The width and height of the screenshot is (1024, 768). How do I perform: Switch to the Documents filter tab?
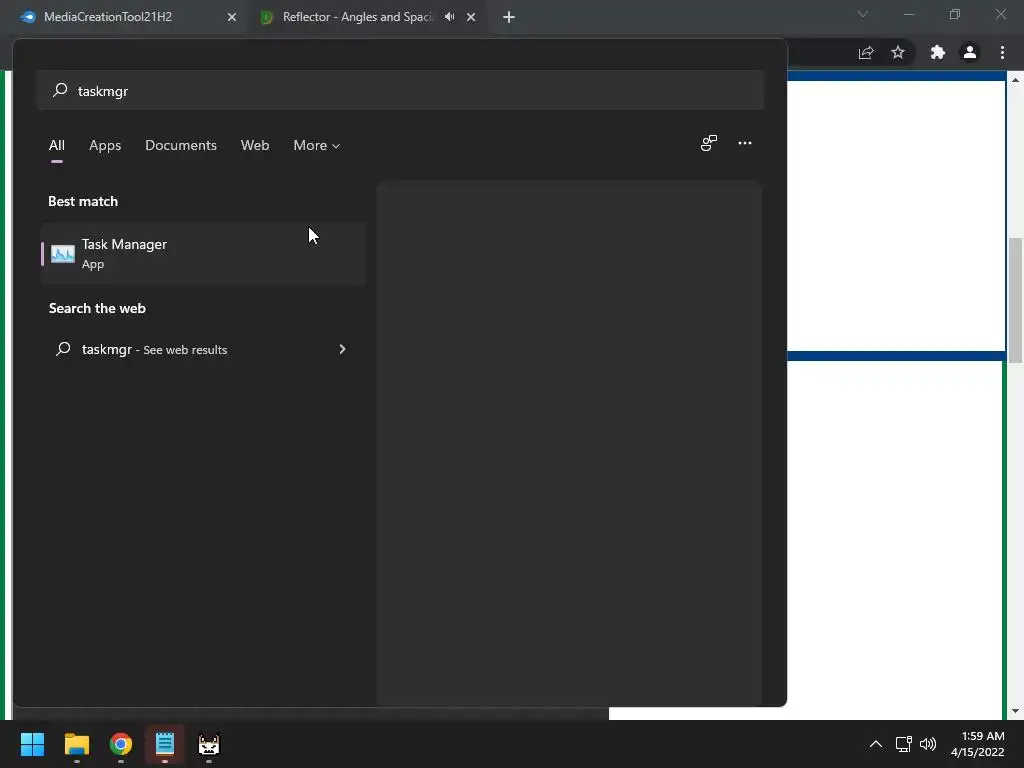pyautogui.click(x=181, y=146)
